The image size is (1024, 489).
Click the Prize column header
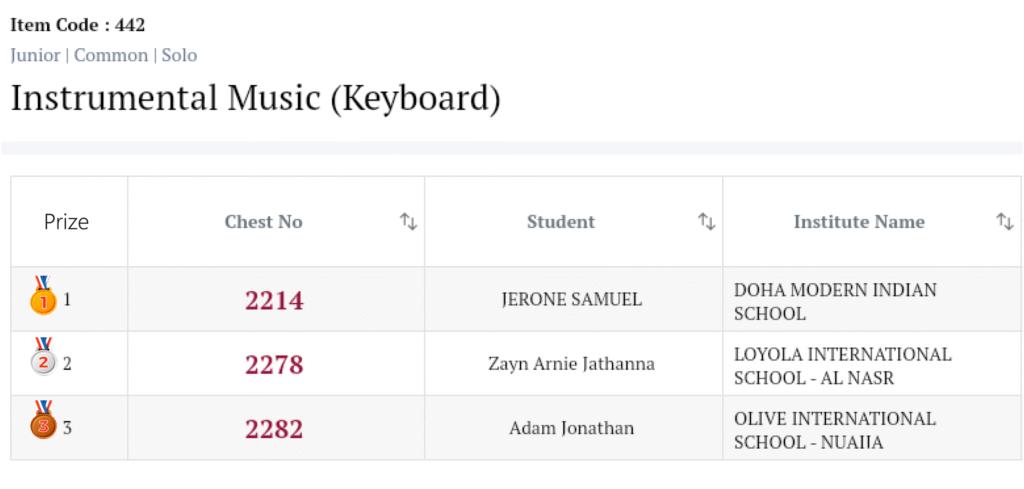pyautogui.click(x=66, y=222)
